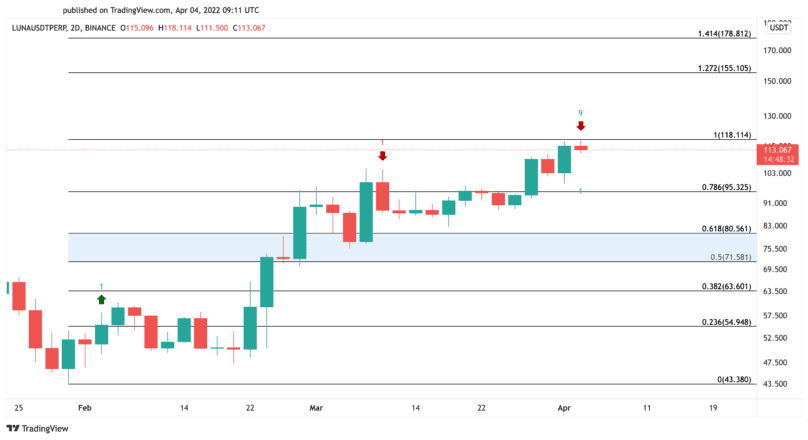Click the green up arrow signal in February
Screen dimensions: 808x440
(102, 299)
